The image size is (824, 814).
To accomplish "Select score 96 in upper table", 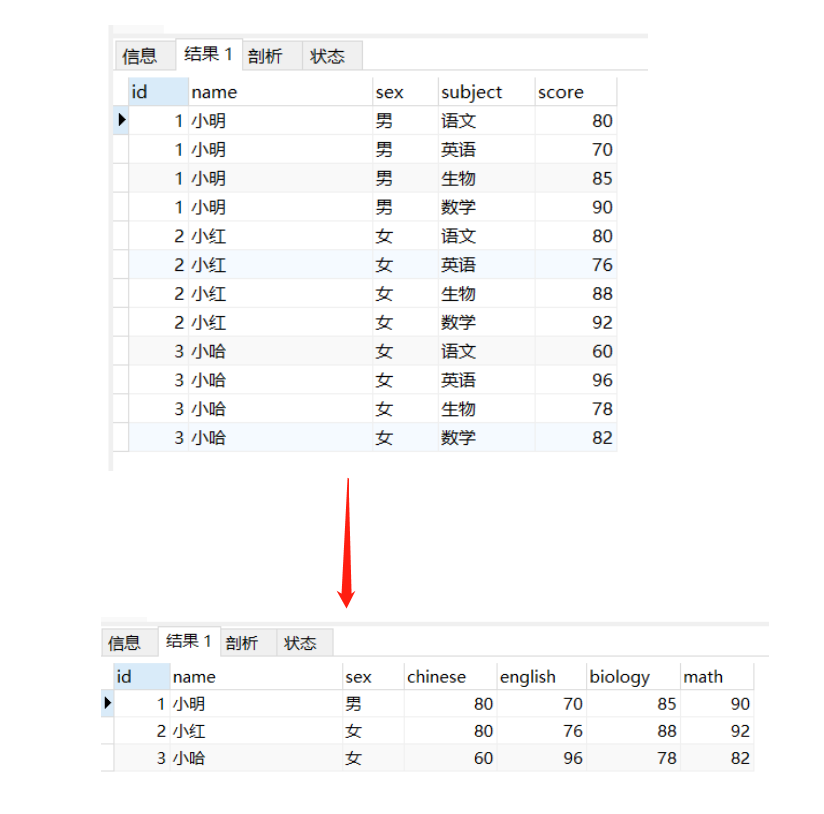I will [x=575, y=380].
